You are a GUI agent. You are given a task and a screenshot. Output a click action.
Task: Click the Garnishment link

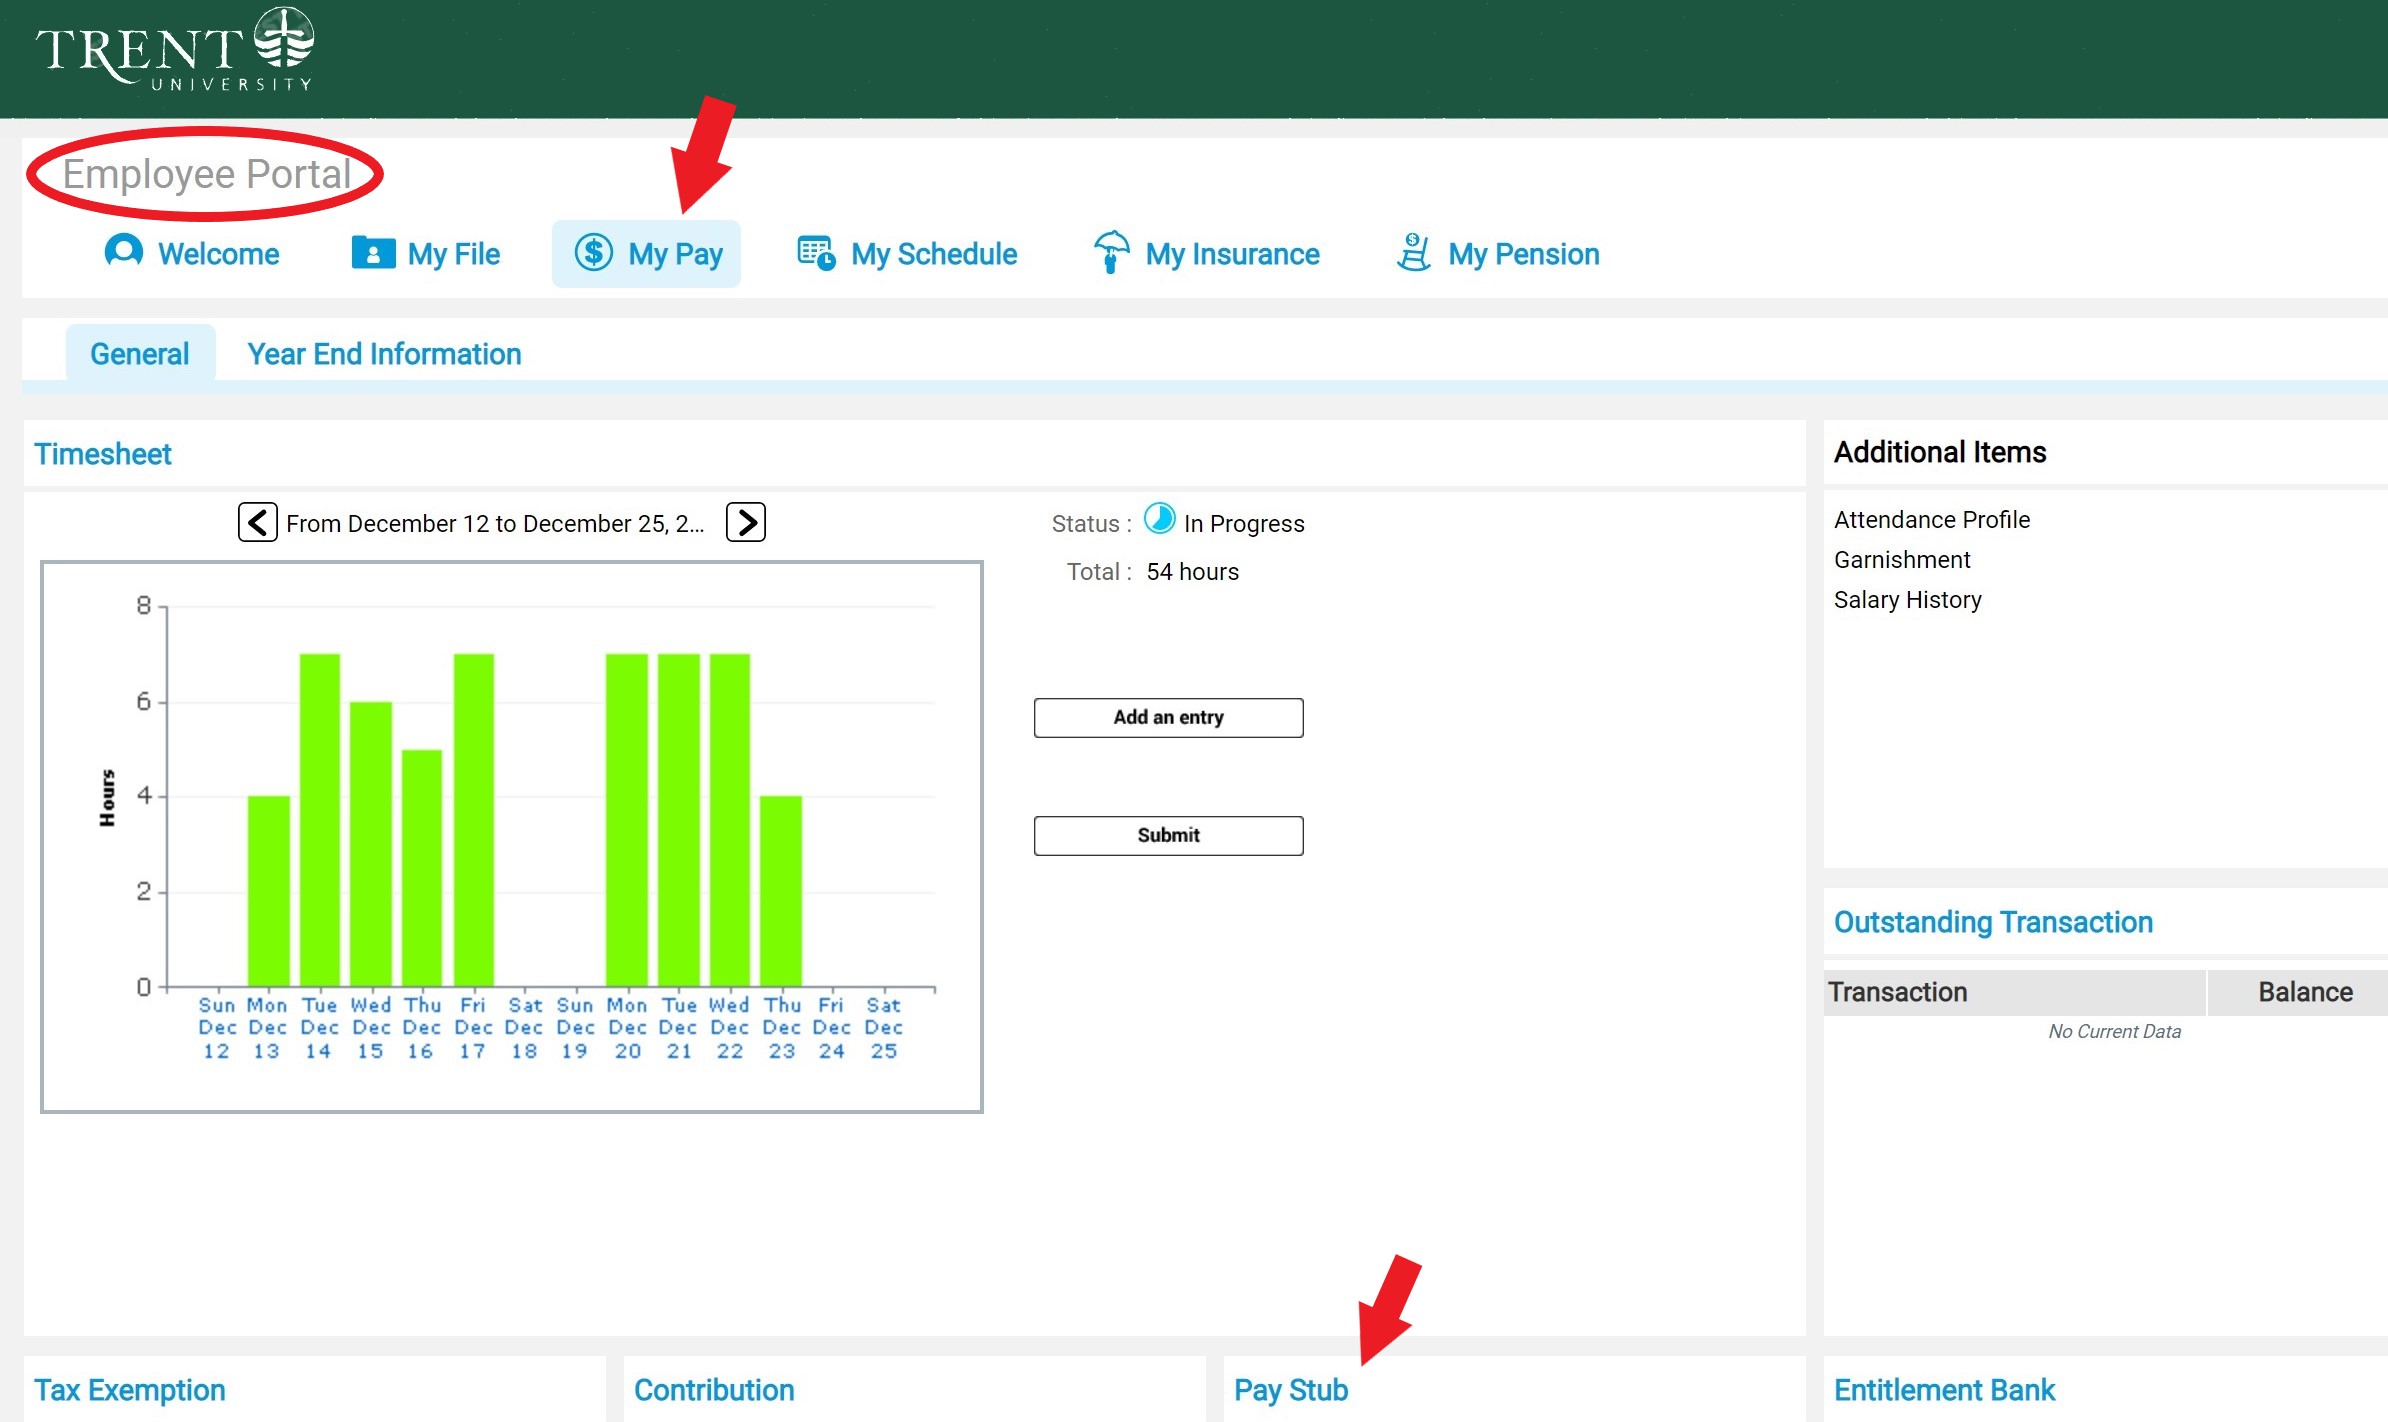tap(1901, 560)
